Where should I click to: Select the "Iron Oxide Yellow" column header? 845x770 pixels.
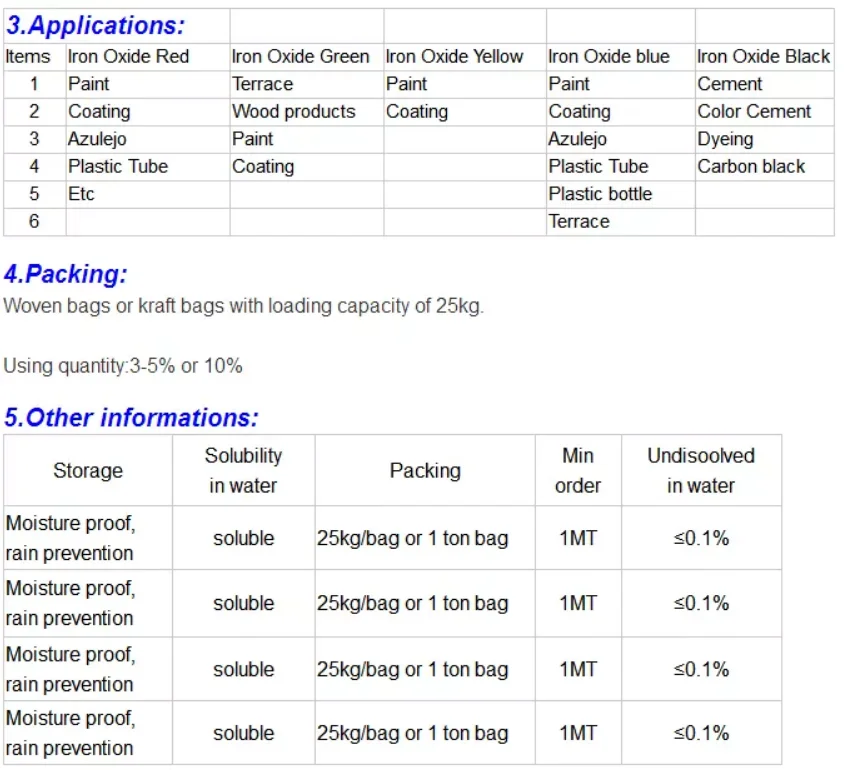(x=454, y=57)
